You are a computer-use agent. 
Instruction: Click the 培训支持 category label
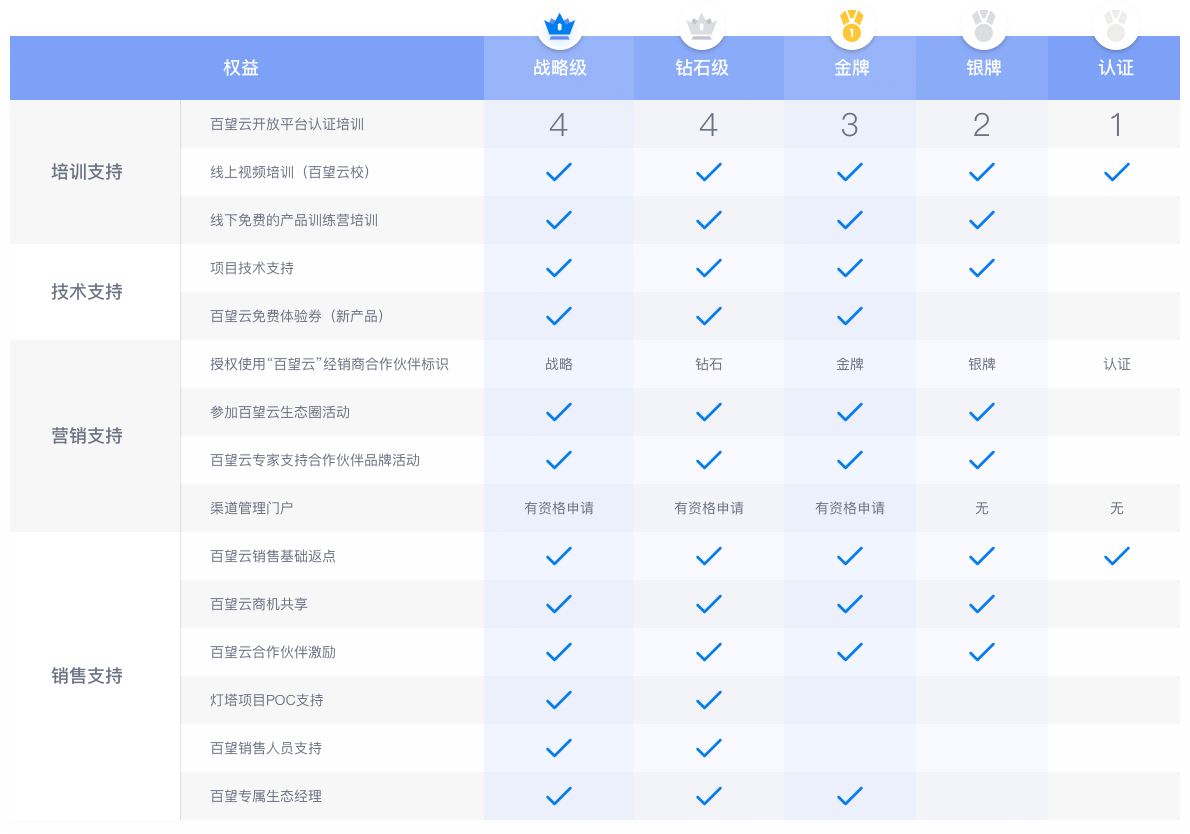tap(87, 172)
